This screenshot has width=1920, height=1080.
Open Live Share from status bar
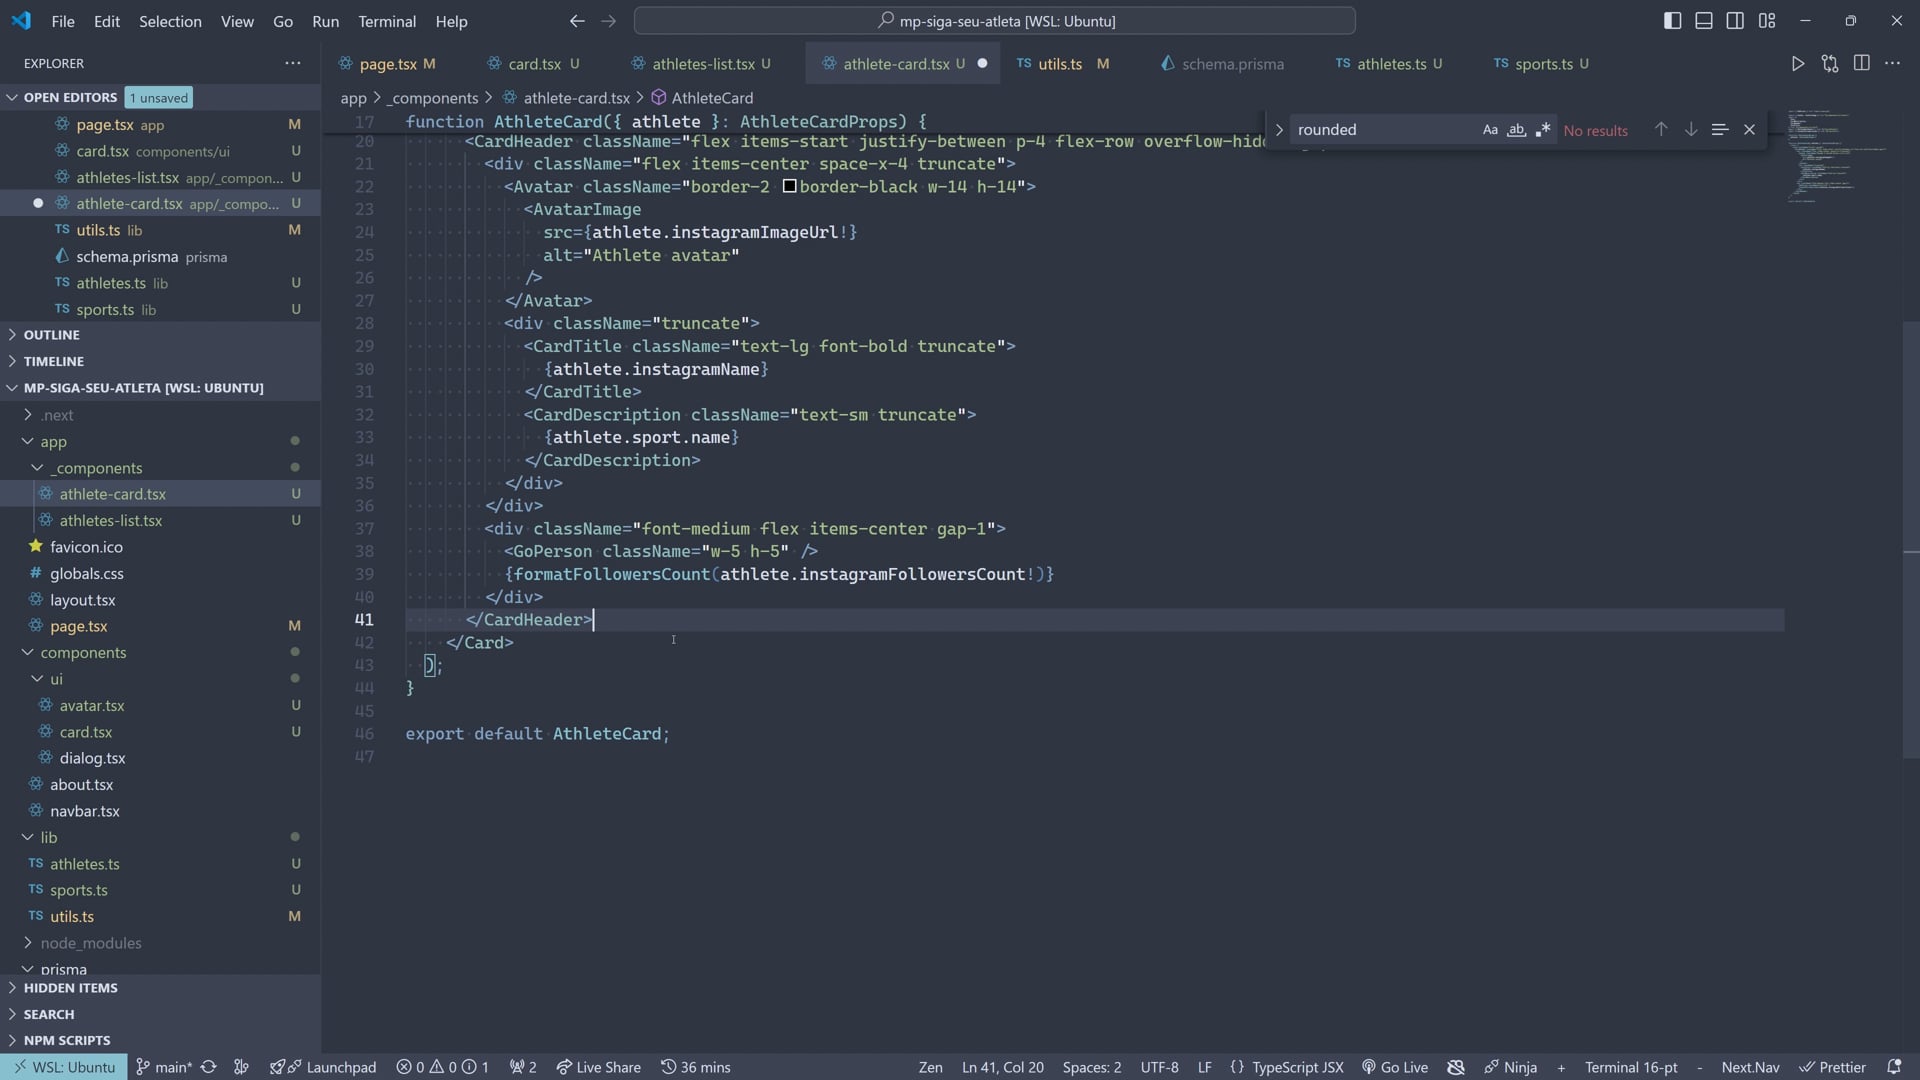pyautogui.click(x=598, y=1067)
